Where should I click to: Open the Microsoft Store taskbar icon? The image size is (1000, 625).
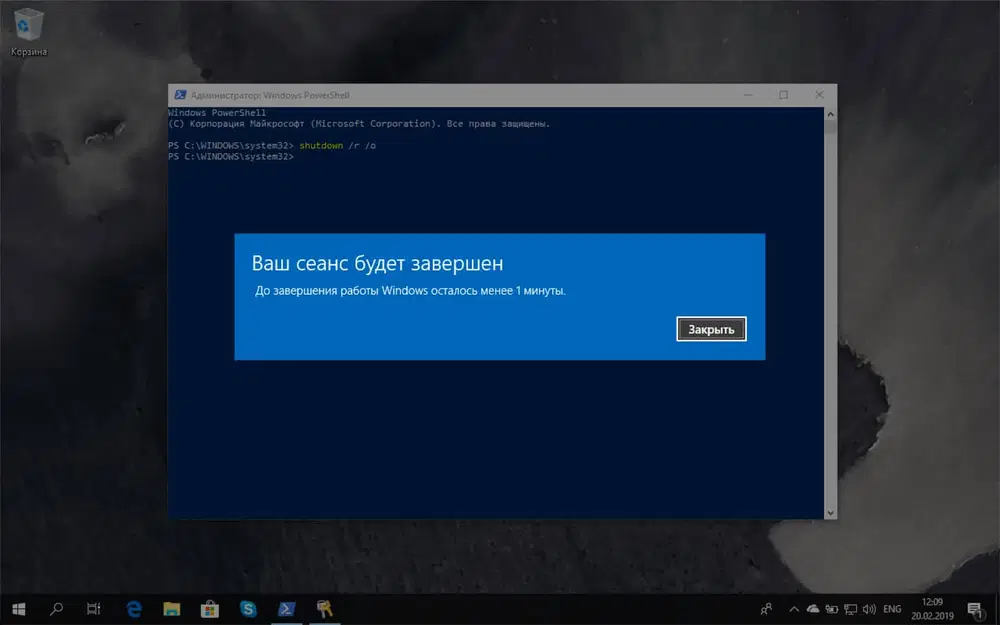tap(211, 607)
